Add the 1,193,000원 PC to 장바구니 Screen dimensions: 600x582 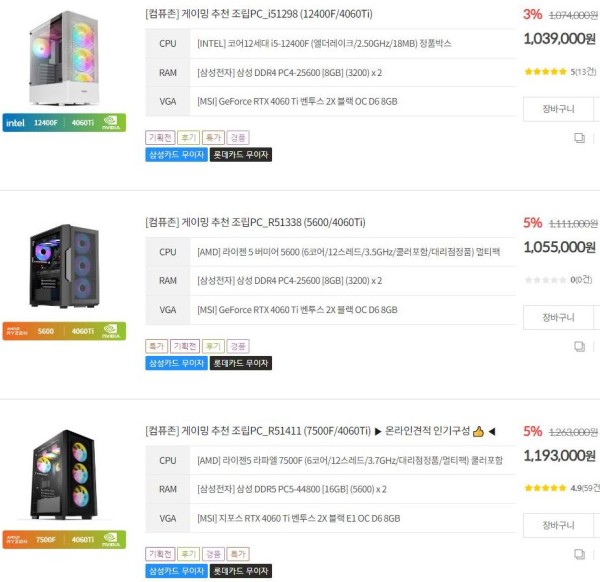tap(558, 525)
